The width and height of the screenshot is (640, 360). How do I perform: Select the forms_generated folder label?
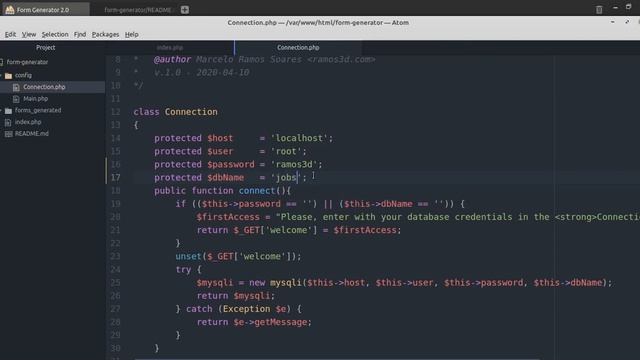tap(38, 110)
